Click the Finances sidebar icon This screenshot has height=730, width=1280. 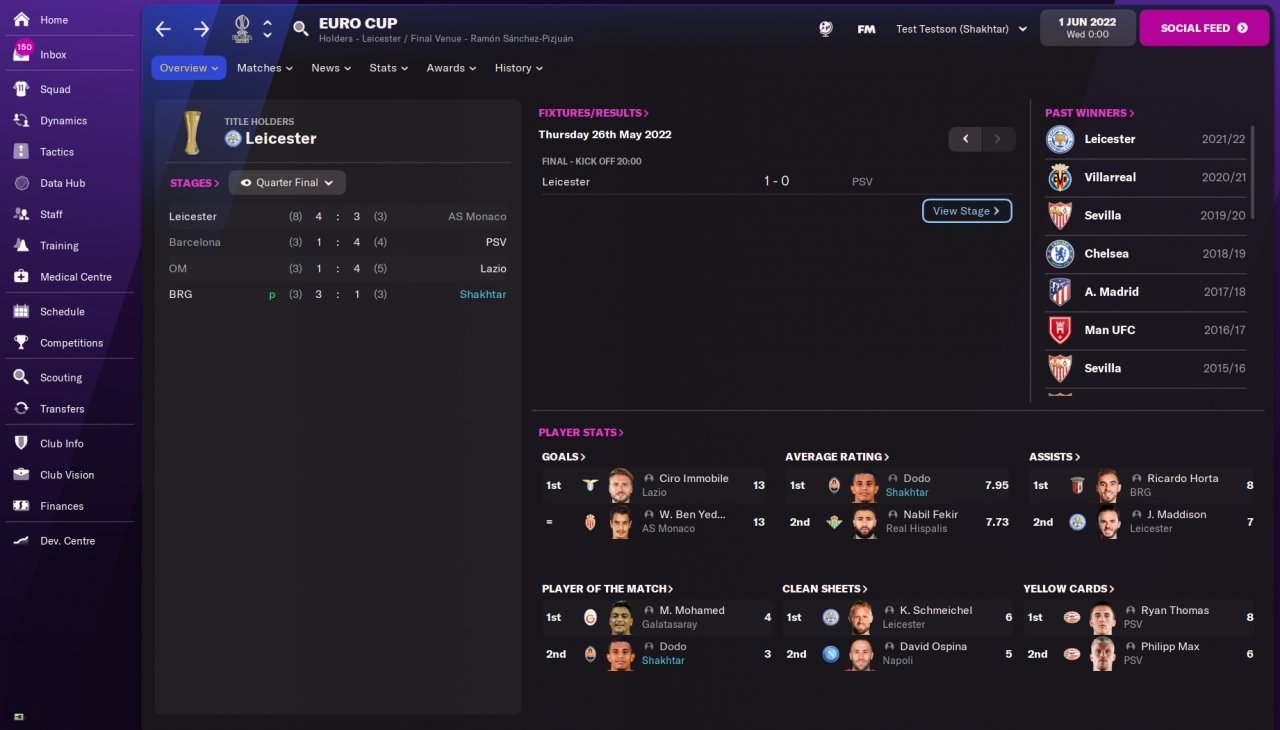coord(21,505)
